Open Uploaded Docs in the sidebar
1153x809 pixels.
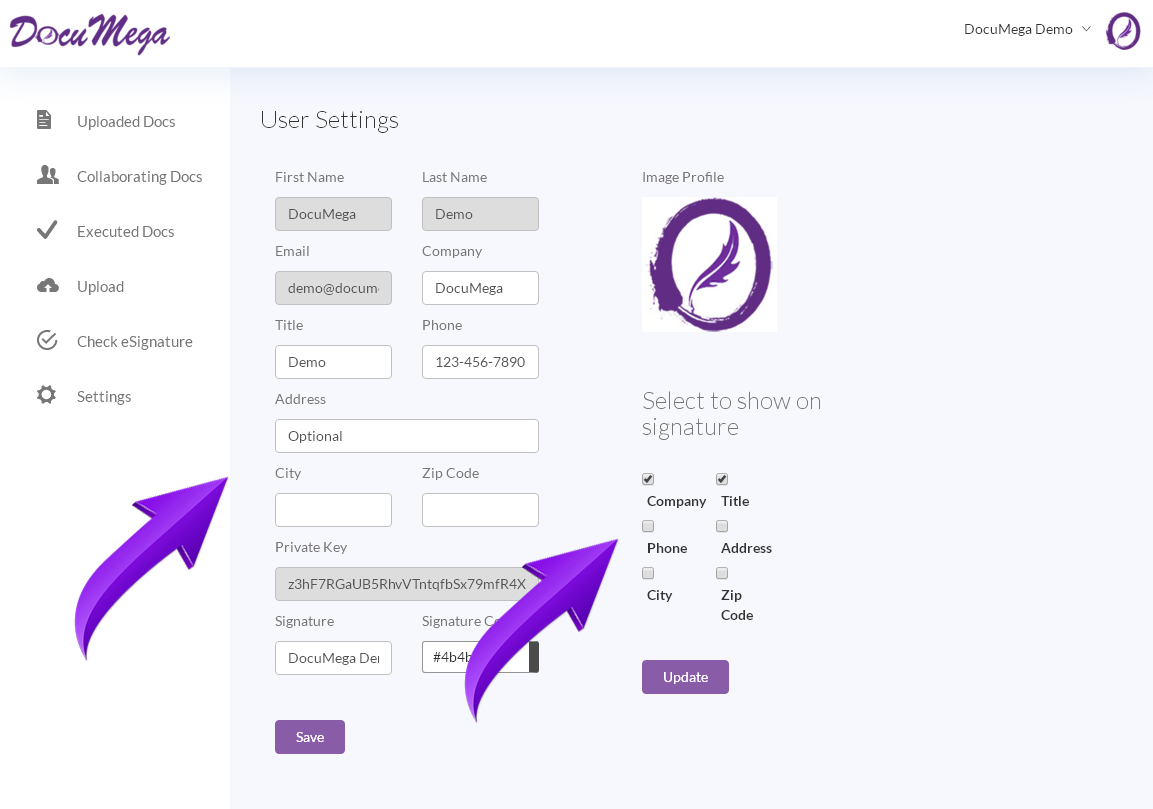point(126,121)
